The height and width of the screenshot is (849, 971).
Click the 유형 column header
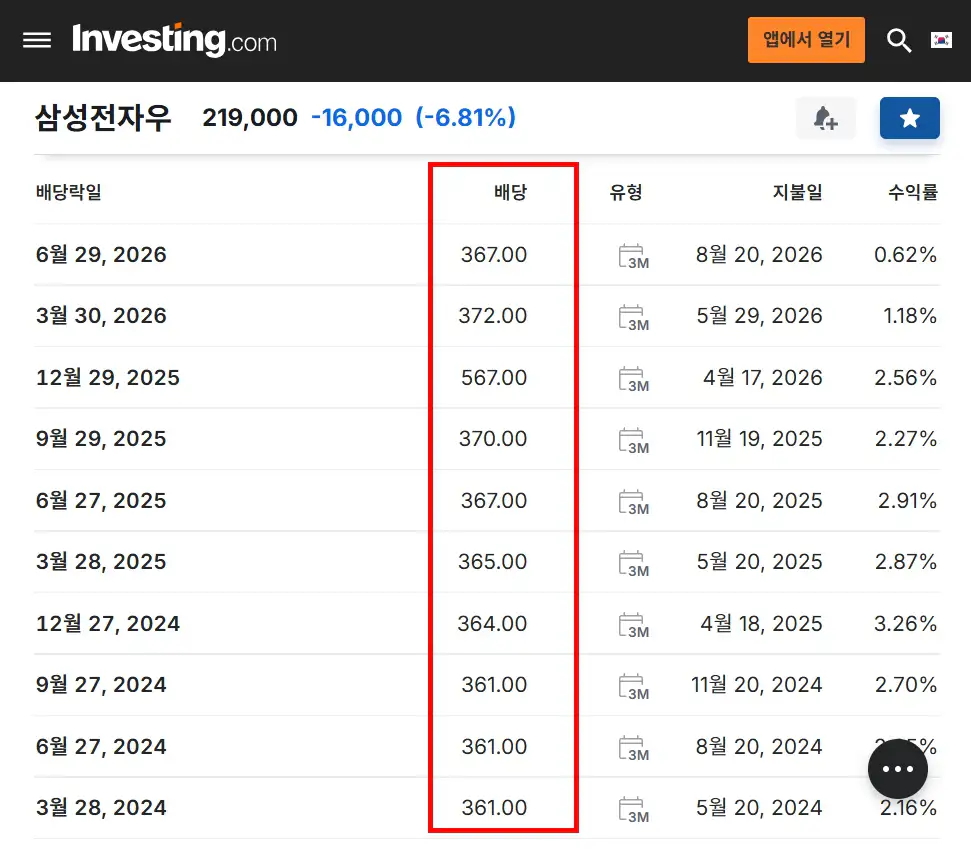626,192
